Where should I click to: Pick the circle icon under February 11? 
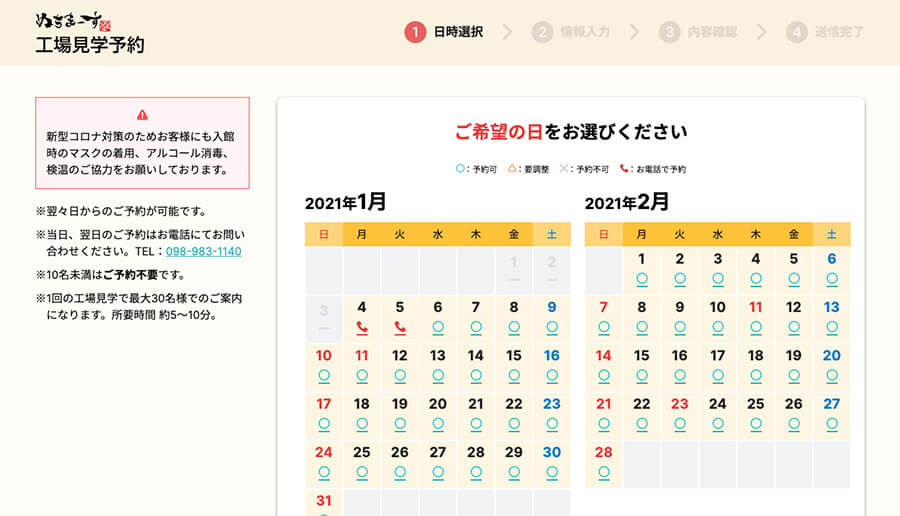pos(756,327)
